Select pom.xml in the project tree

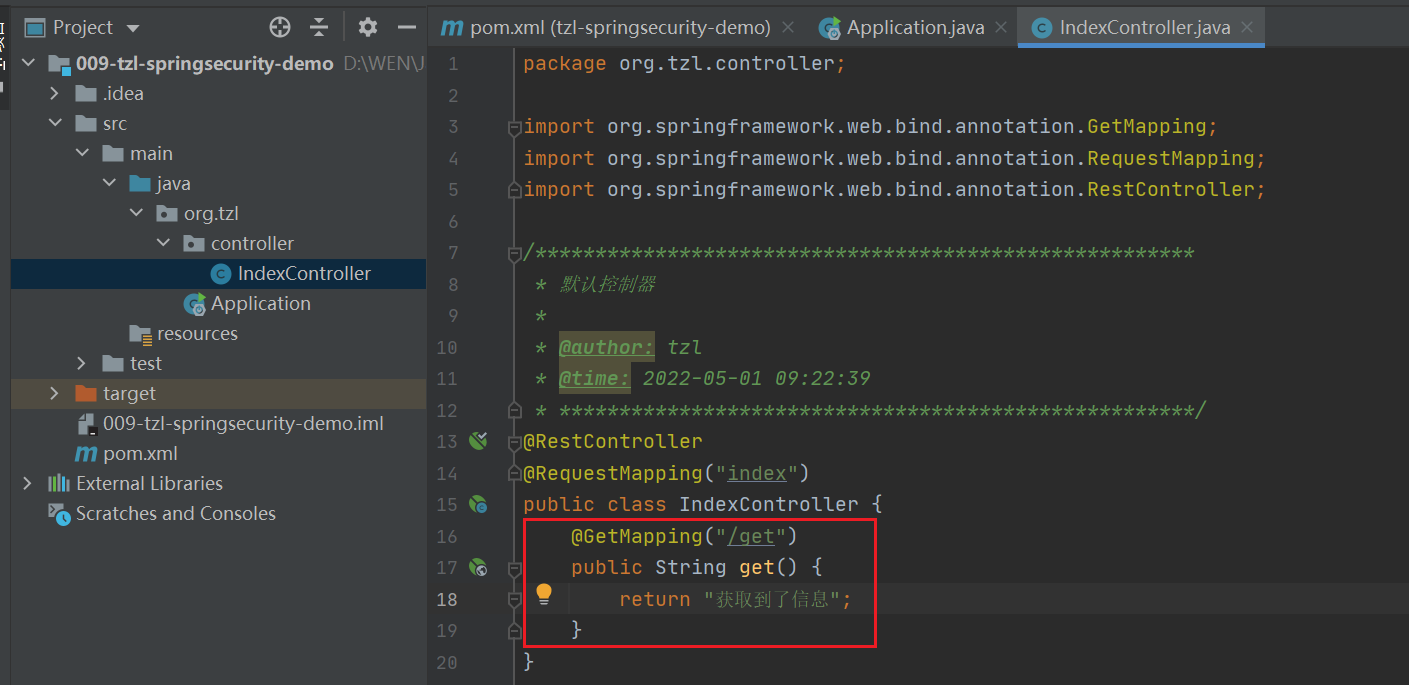click(x=140, y=454)
